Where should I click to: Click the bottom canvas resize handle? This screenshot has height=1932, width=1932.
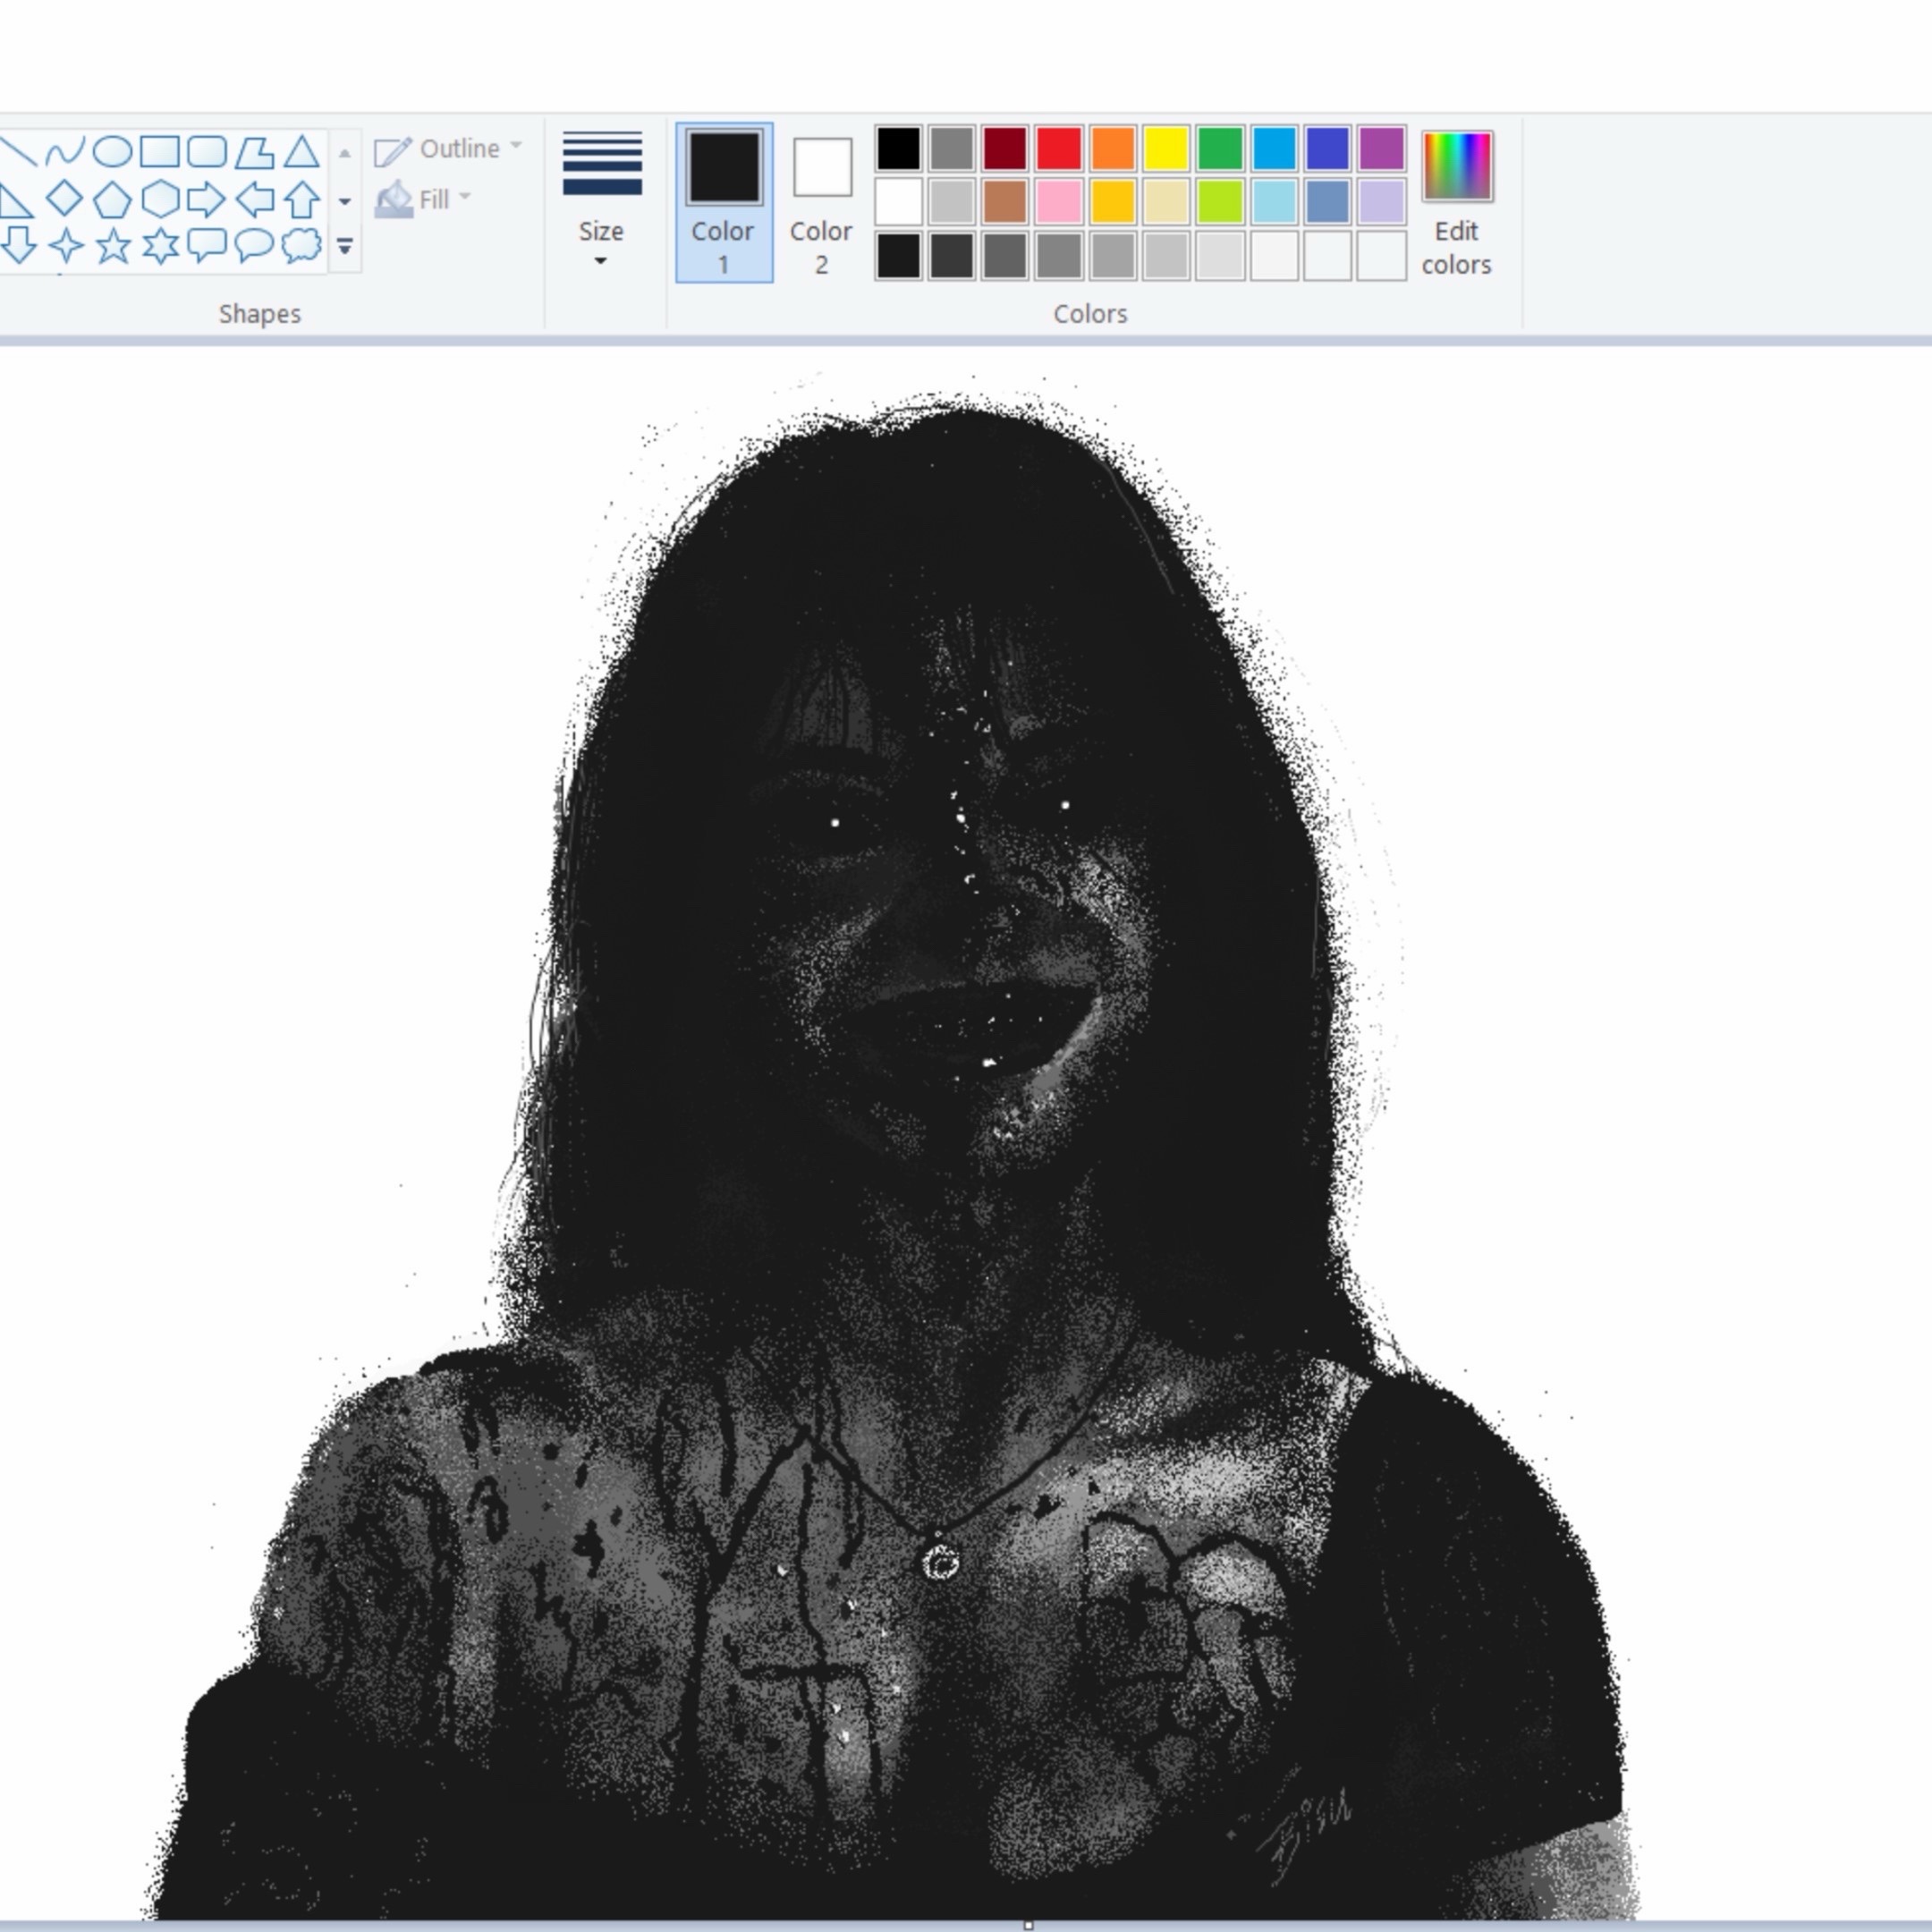[1028, 1924]
